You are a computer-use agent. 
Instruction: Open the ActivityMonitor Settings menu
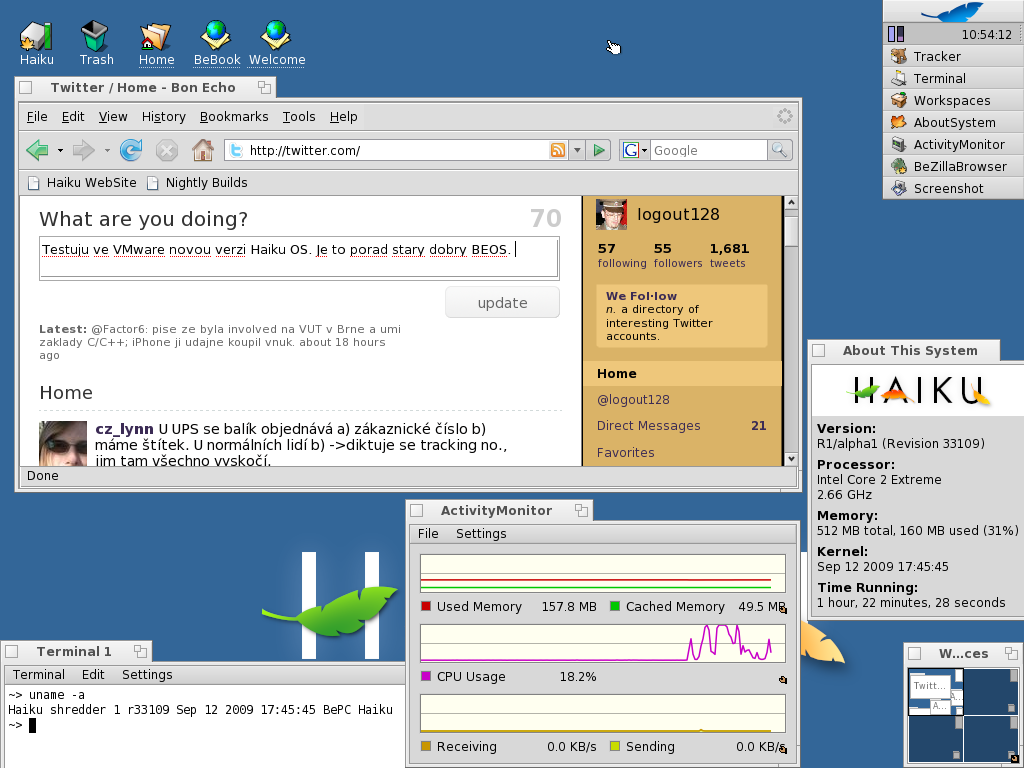[x=481, y=534]
